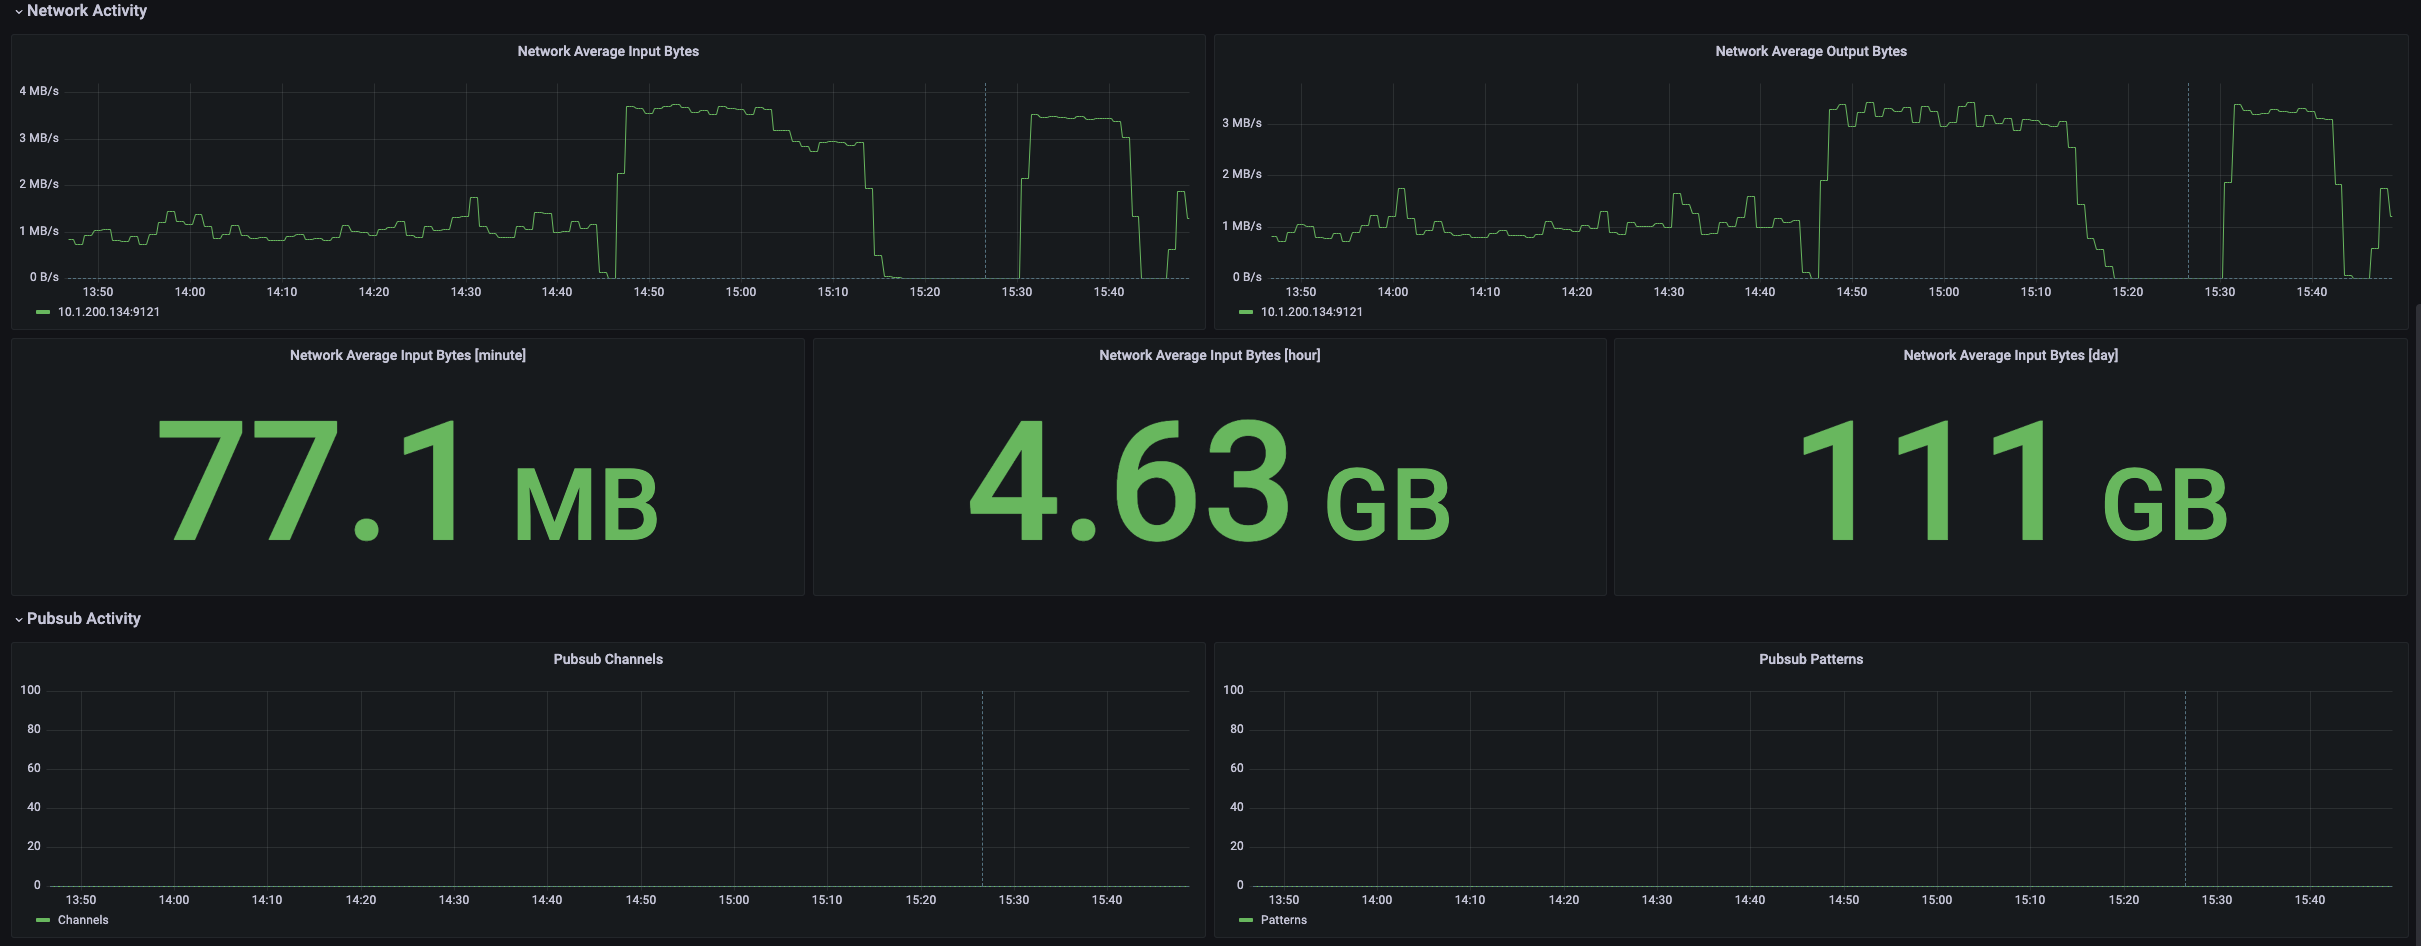Open the Network Average Input Bytes panel title menu
The image size is (2421, 946).
[x=608, y=52]
